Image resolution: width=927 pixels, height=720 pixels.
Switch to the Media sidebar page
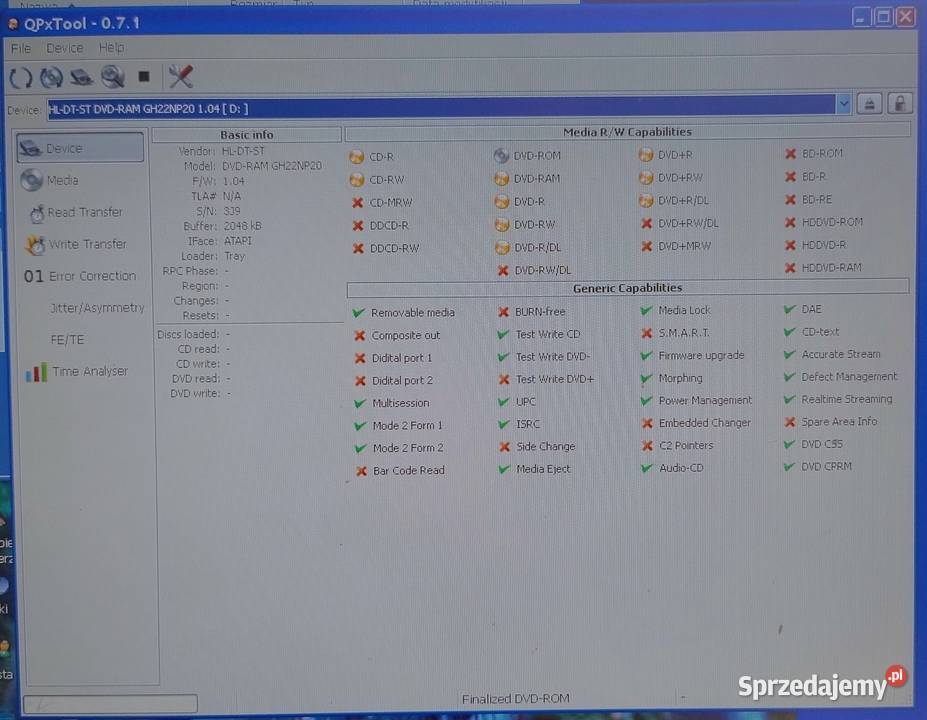click(x=62, y=181)
